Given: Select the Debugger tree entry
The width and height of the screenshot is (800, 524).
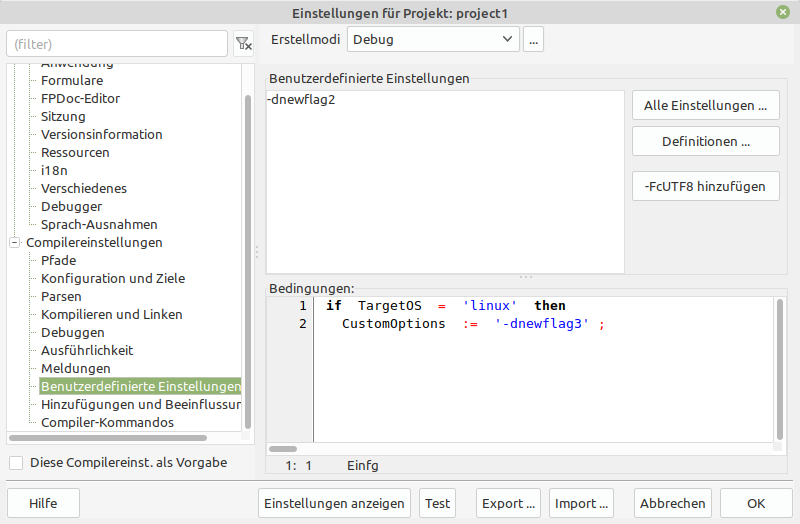Looking at the screenshot, I should click(71, 206).
